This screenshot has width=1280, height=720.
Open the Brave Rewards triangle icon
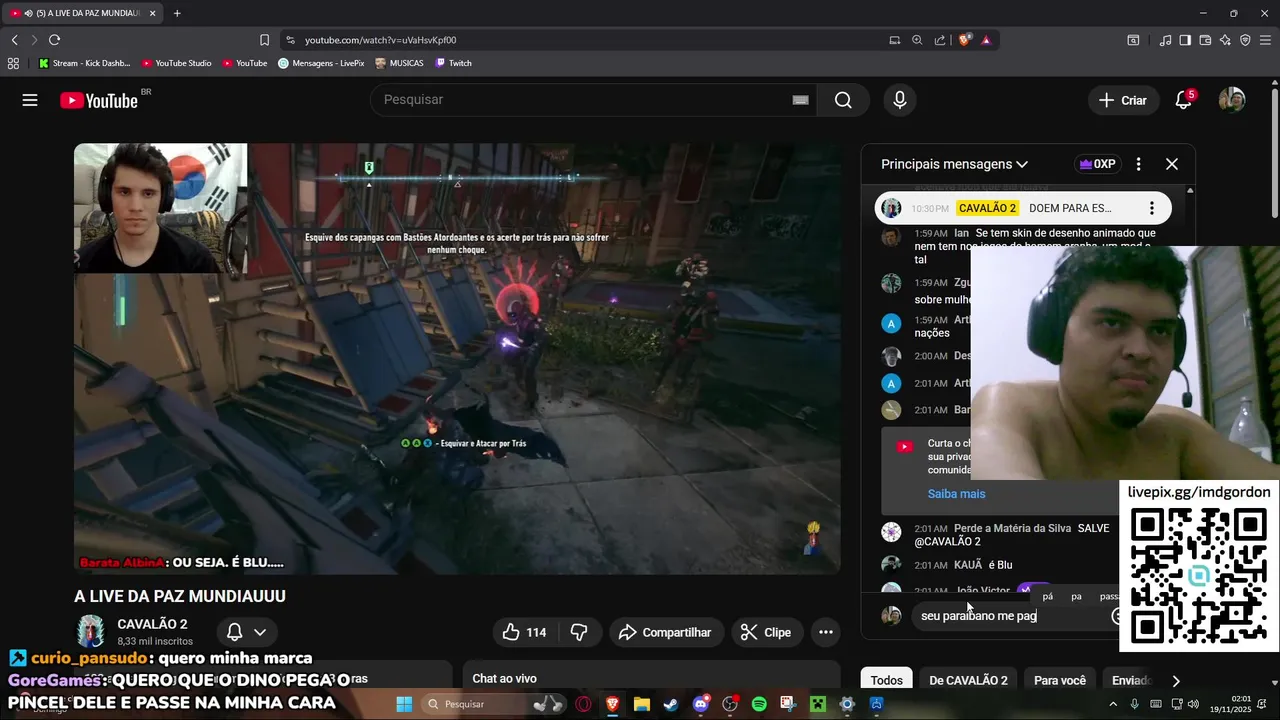pyautogui.click(x=986, y=40)
